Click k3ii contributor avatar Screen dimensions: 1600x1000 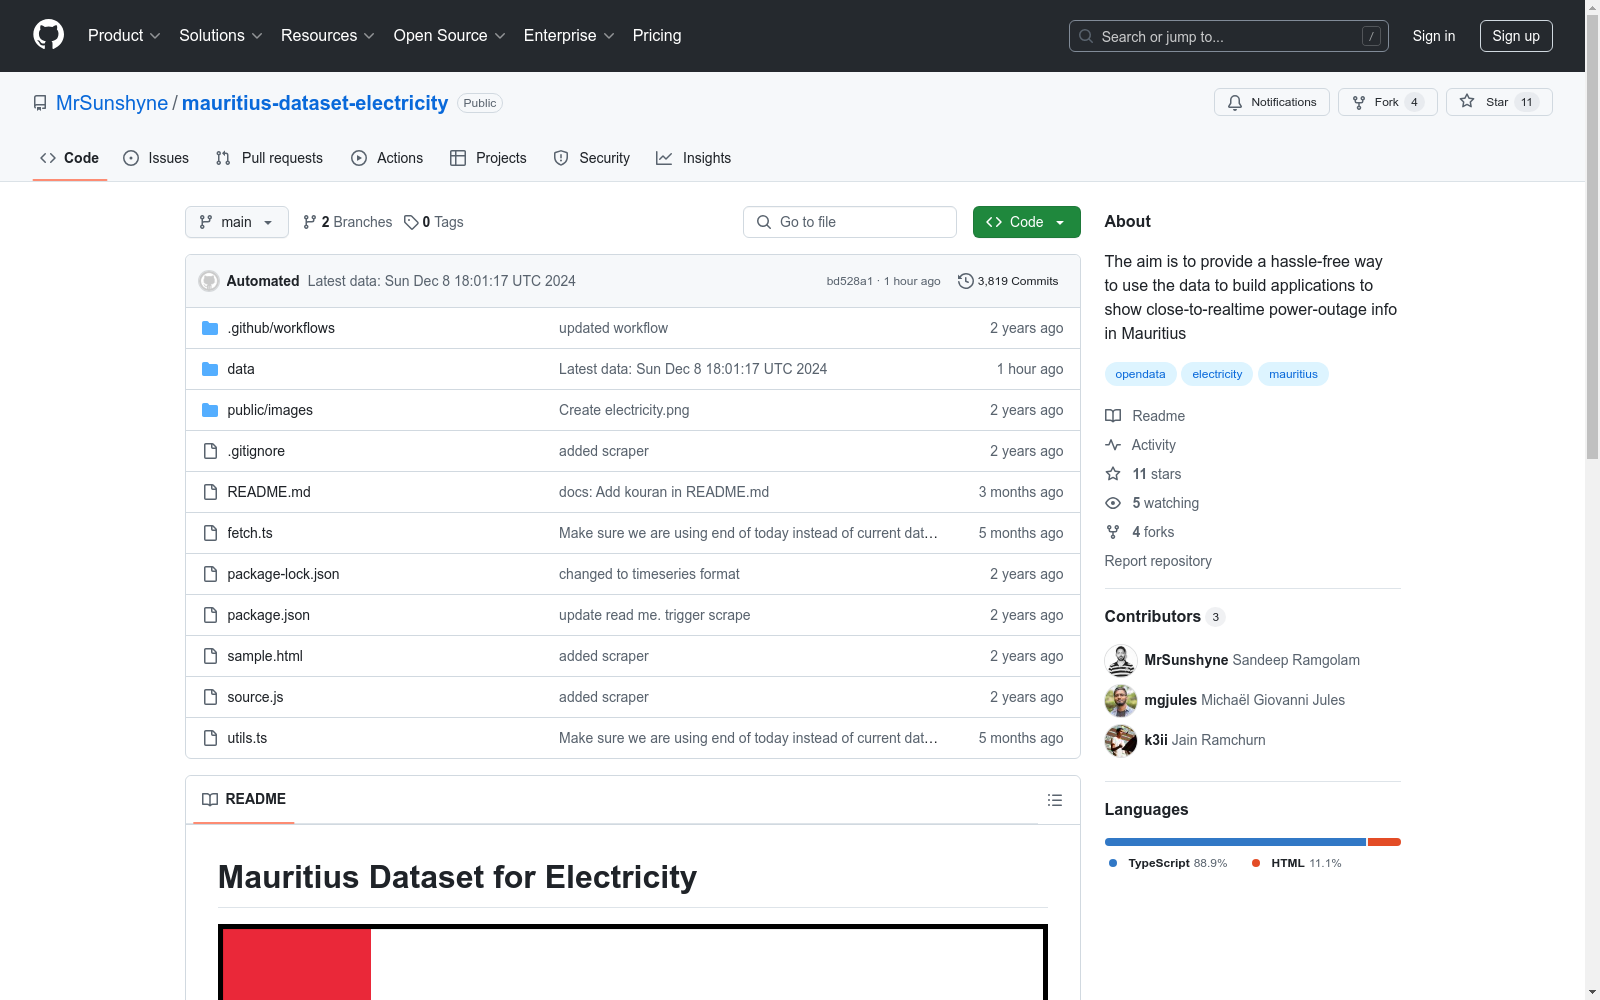pyautogui.click(x=1121, y=740)
